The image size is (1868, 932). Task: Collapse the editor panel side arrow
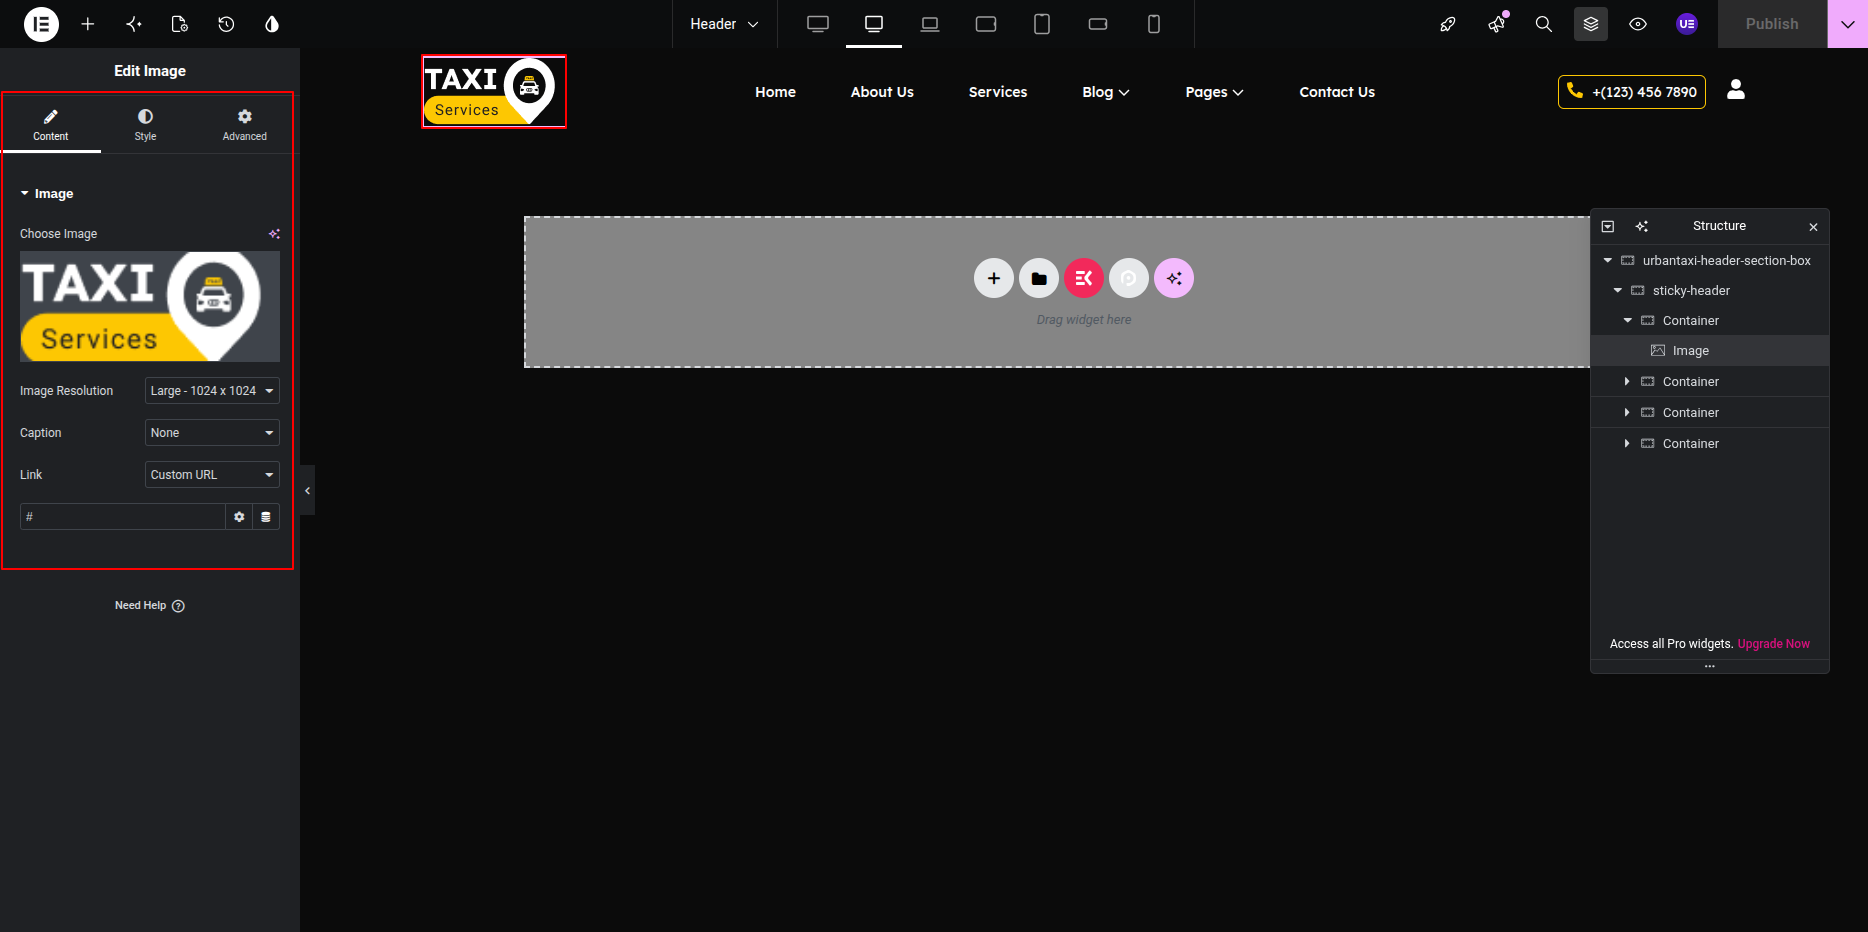click(307, 490)
